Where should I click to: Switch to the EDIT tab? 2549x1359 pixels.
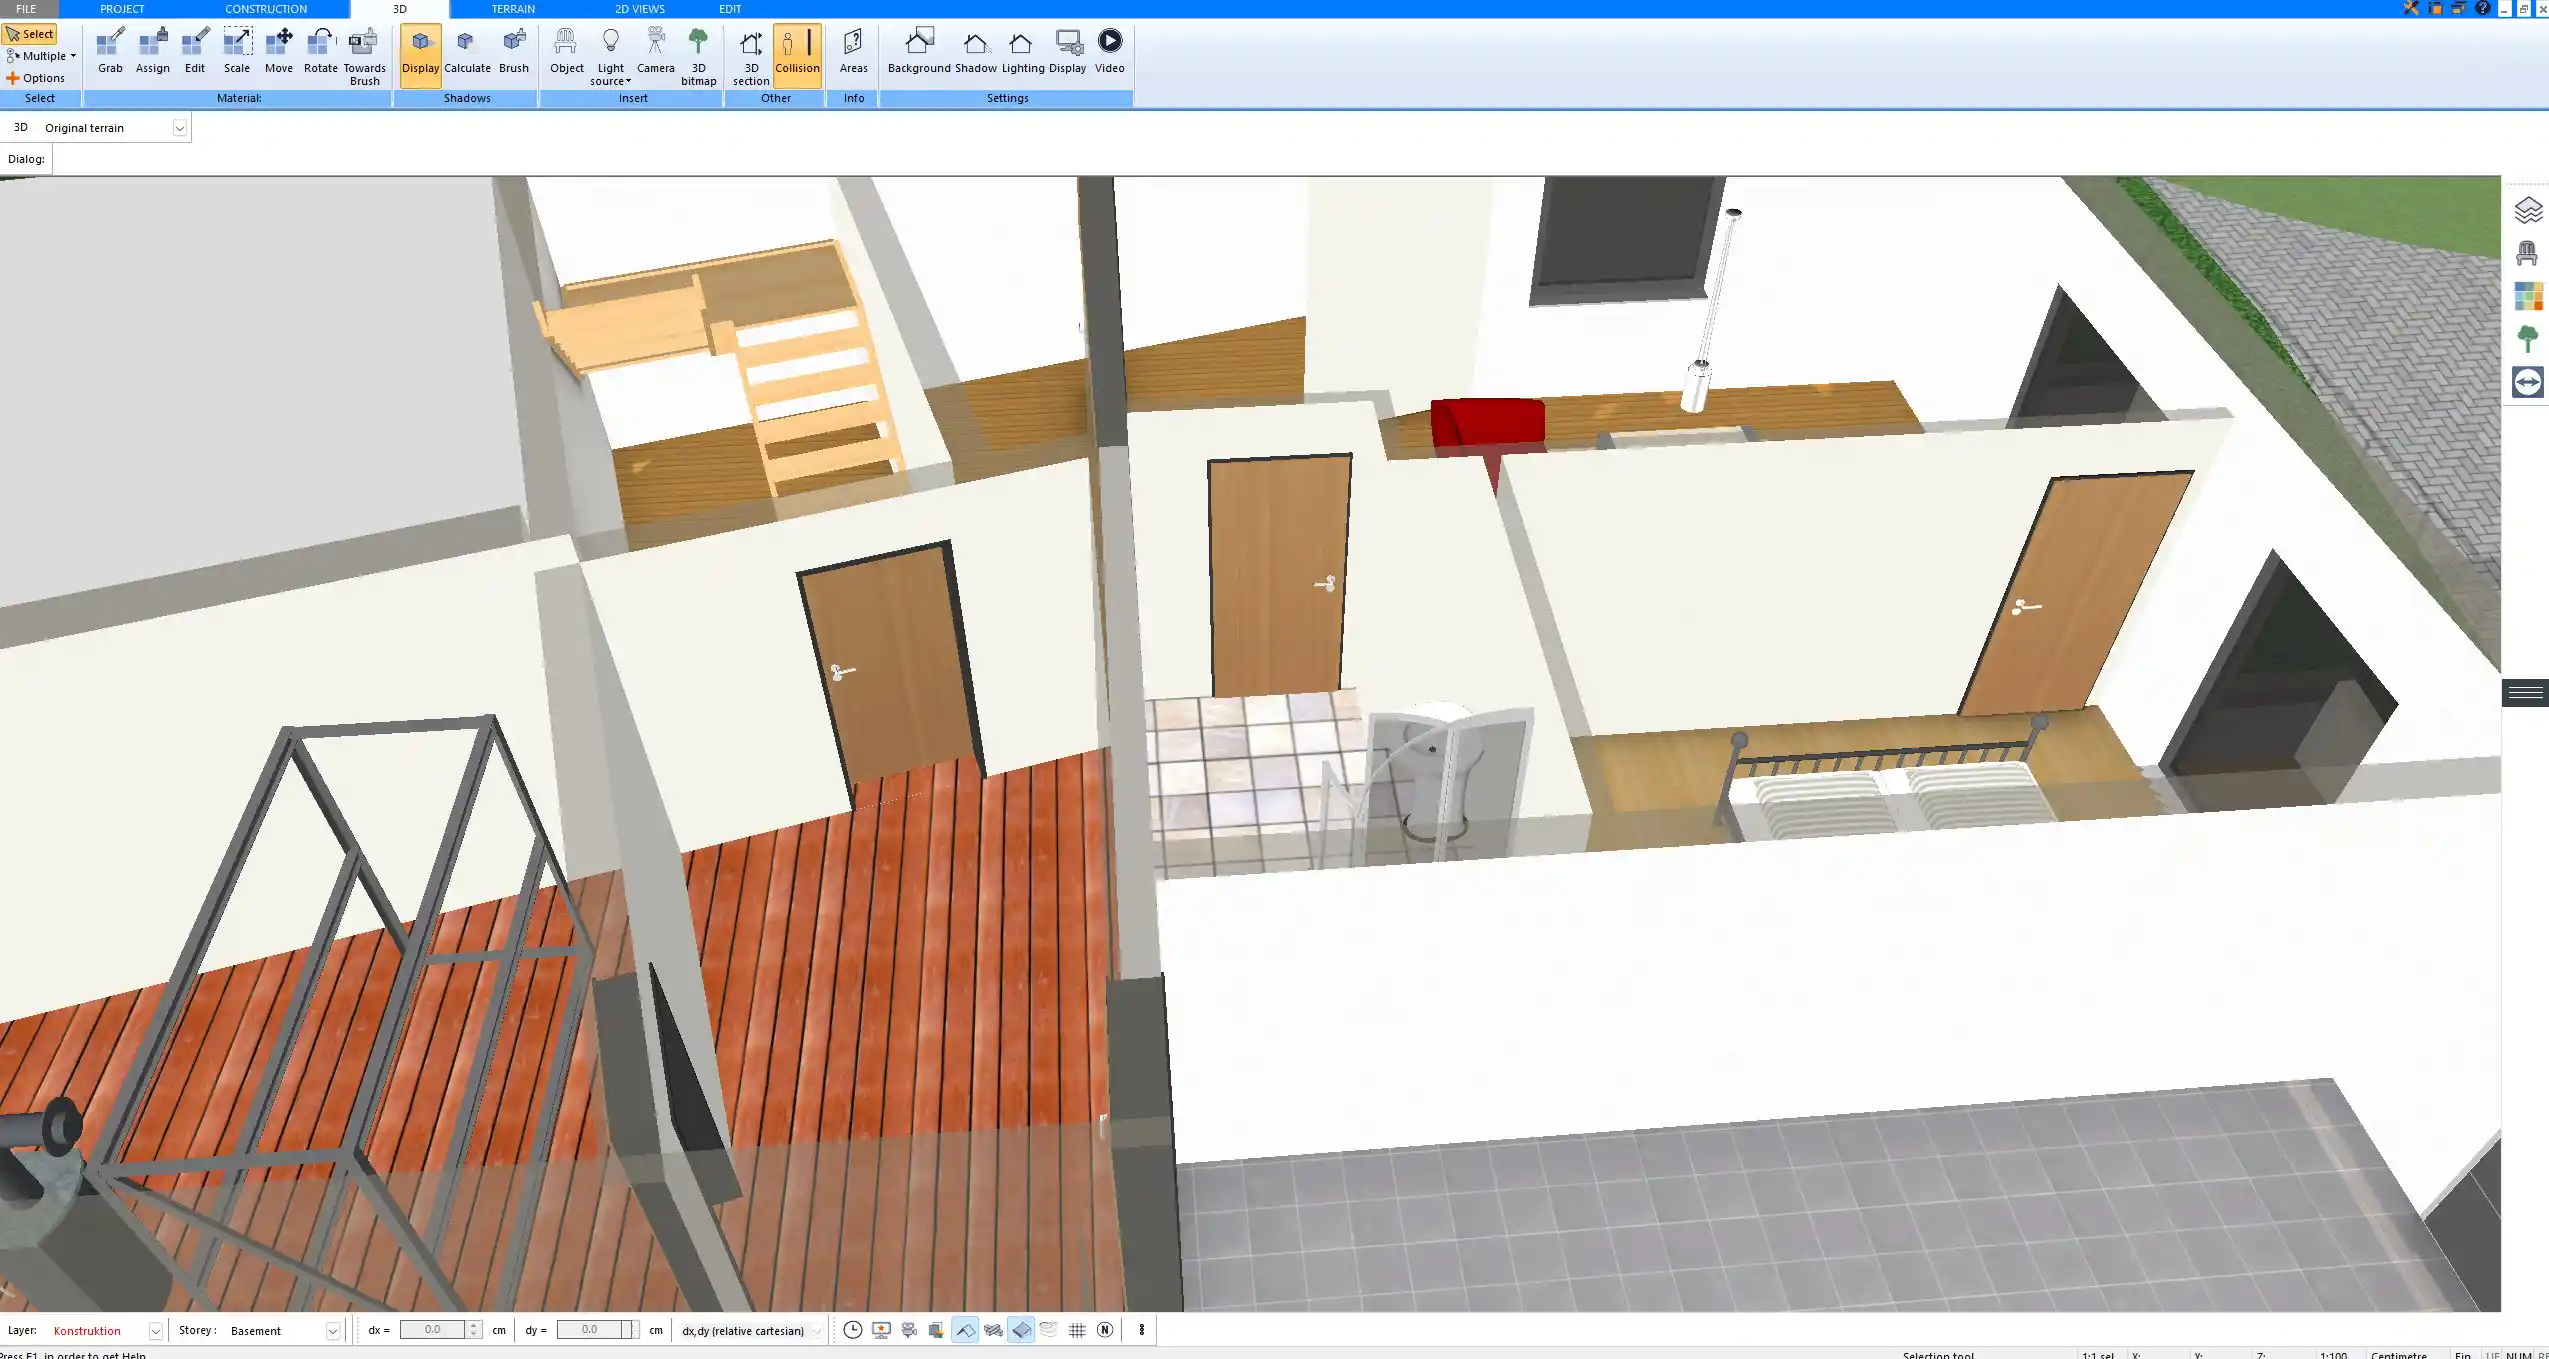pyautogui.click(x=730, y=9)
